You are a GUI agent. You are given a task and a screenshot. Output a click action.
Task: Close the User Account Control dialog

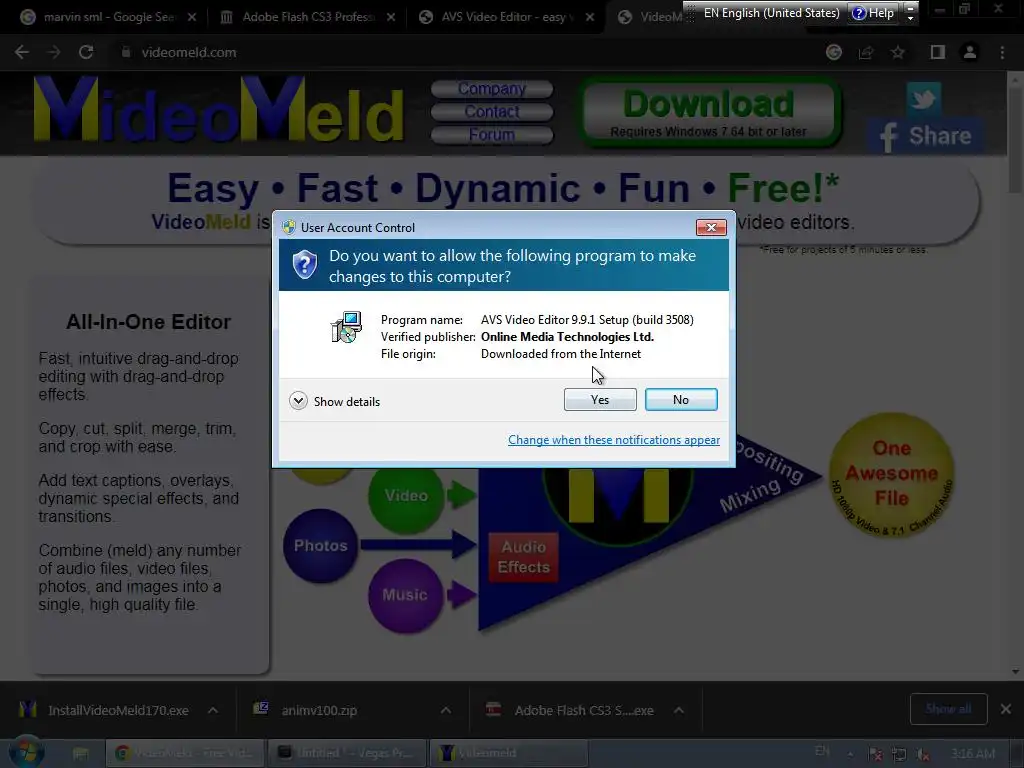click(711, 227)
